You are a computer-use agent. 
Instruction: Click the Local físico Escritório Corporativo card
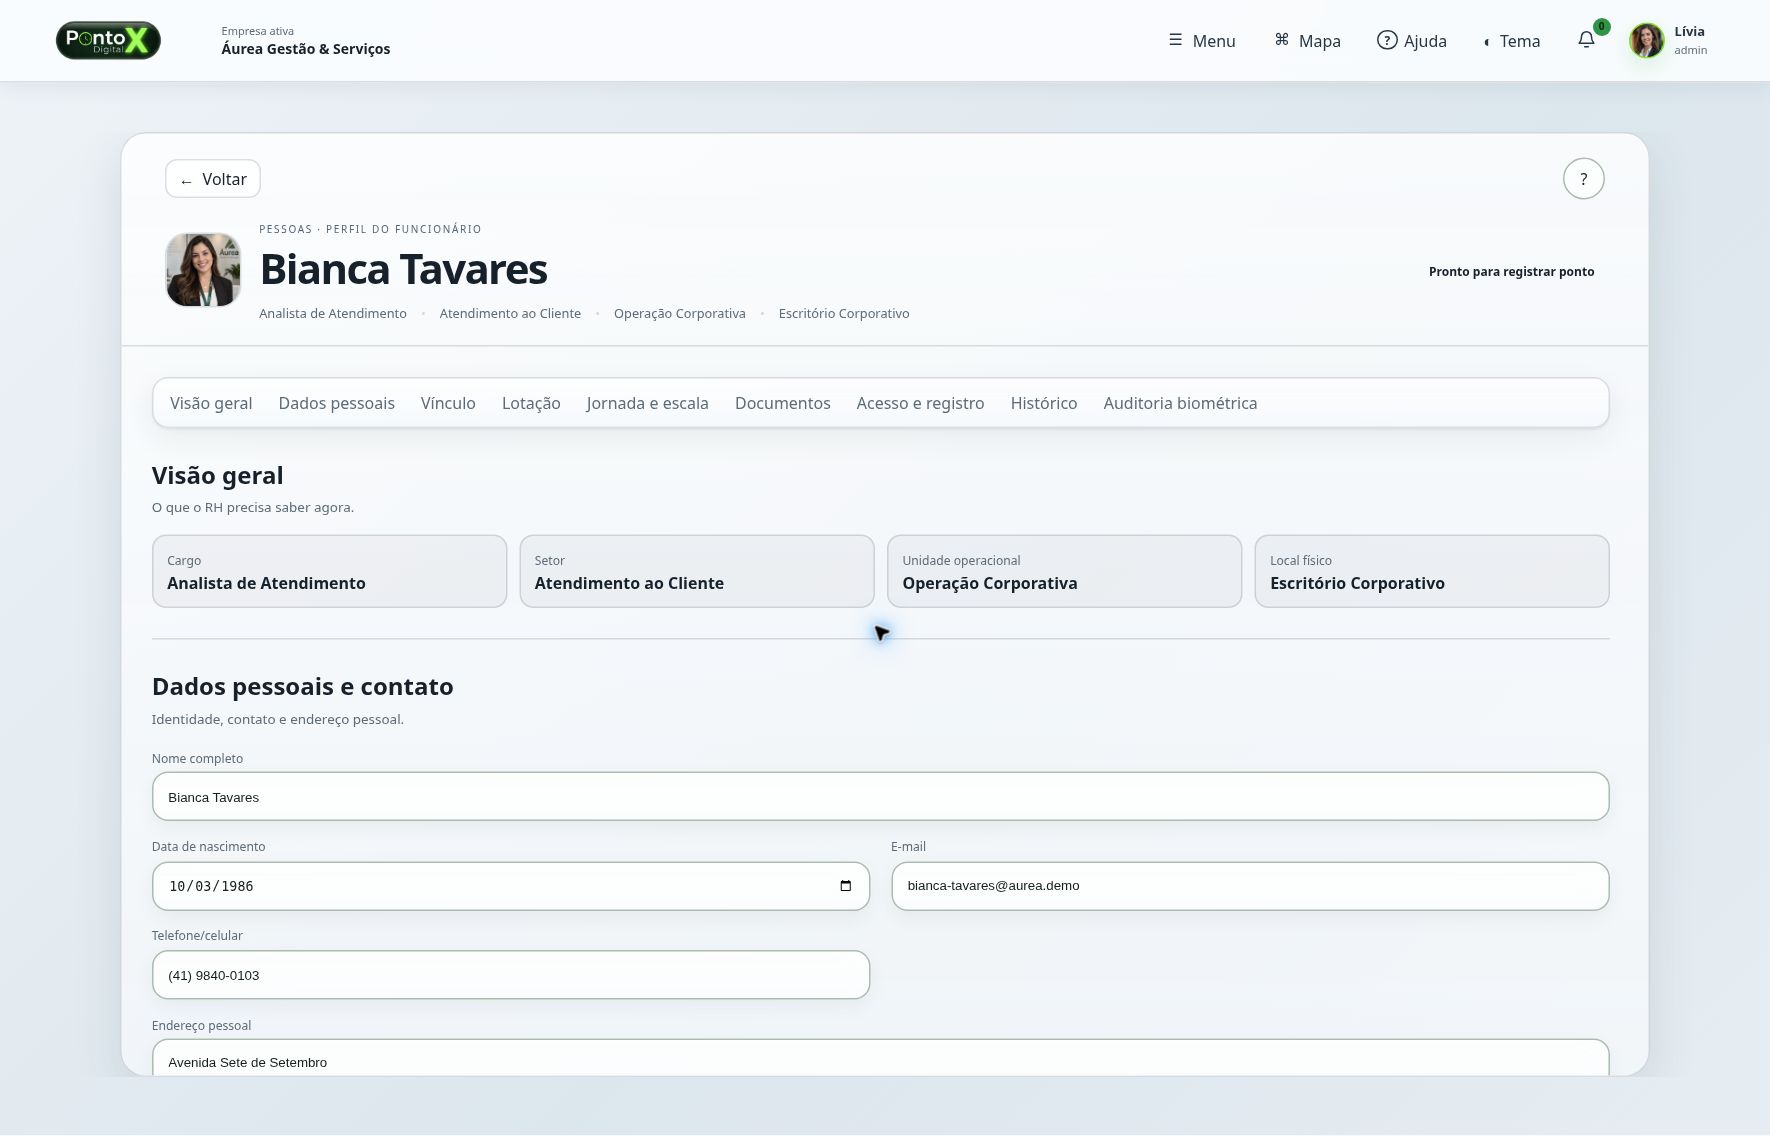pos(1432,571)
